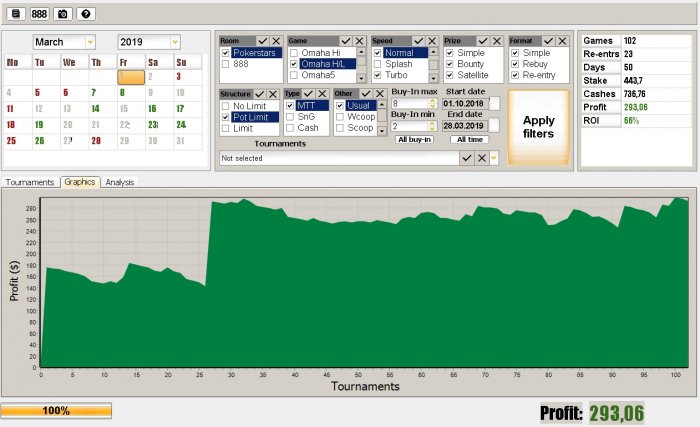700x427 pixels.
Task: Select all Room entries with checkmark icon
Action: pos(263,41)
